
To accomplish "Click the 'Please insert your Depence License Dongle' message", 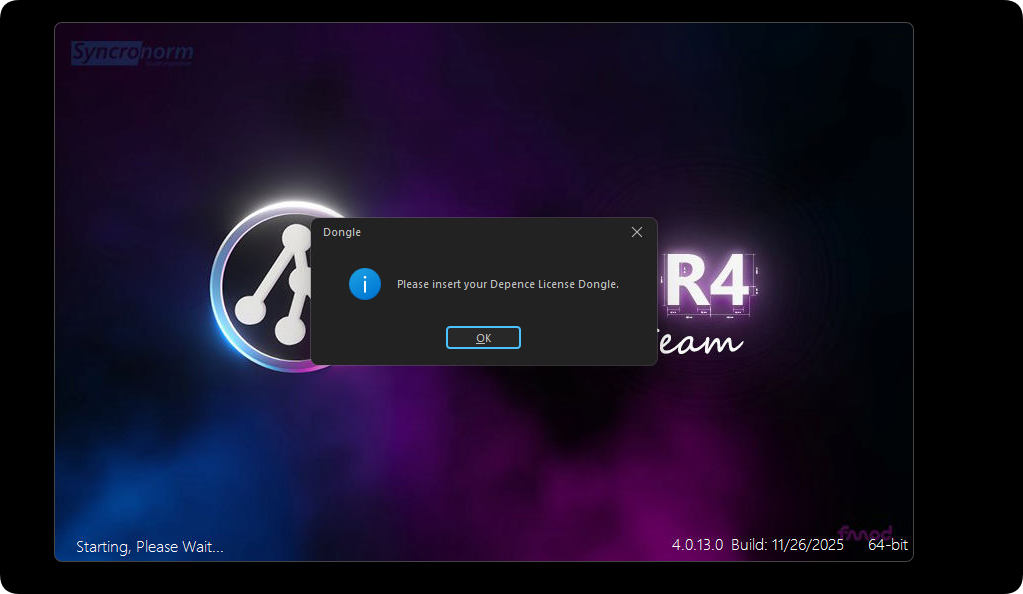I will click(x=507, y=284).
